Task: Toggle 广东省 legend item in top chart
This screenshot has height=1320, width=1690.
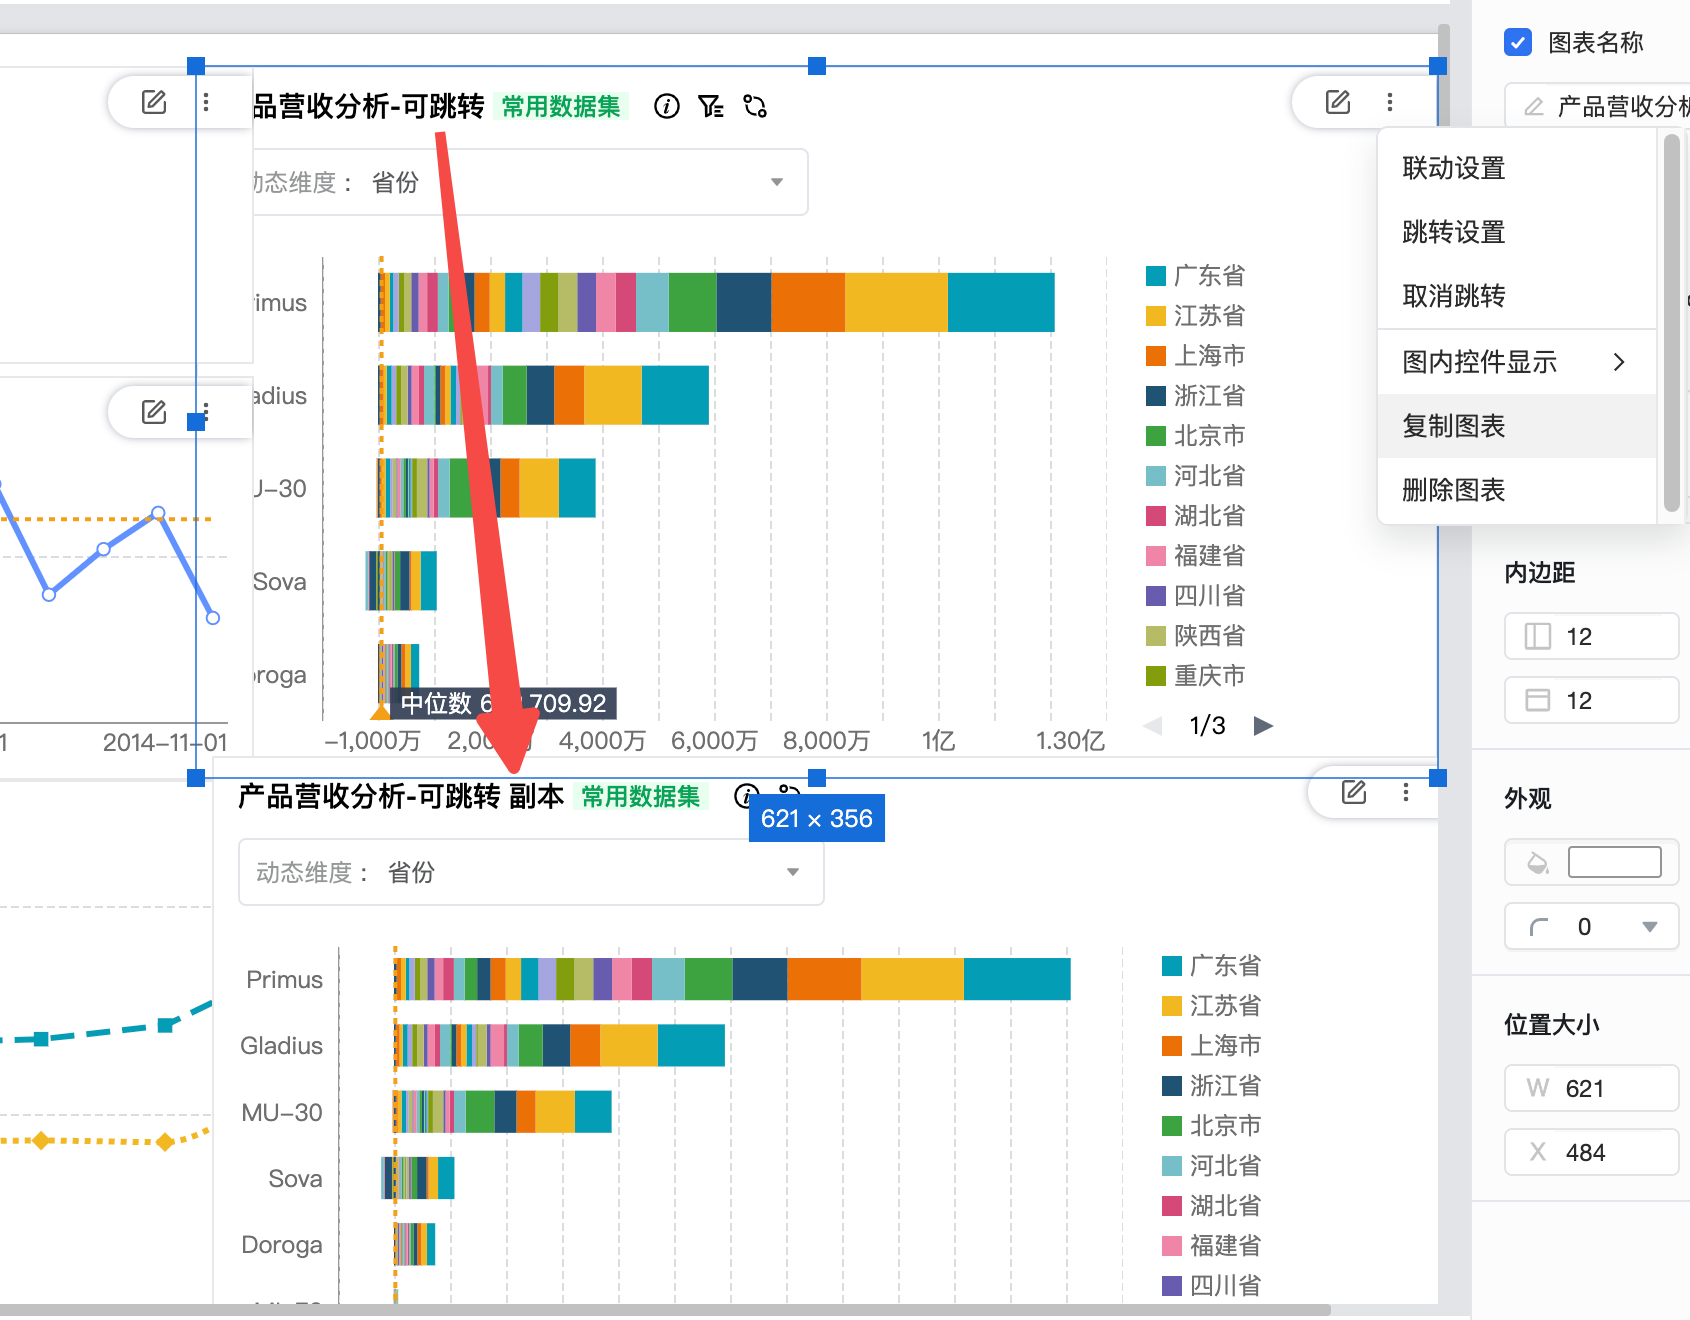Action: tap(1196, 276)
